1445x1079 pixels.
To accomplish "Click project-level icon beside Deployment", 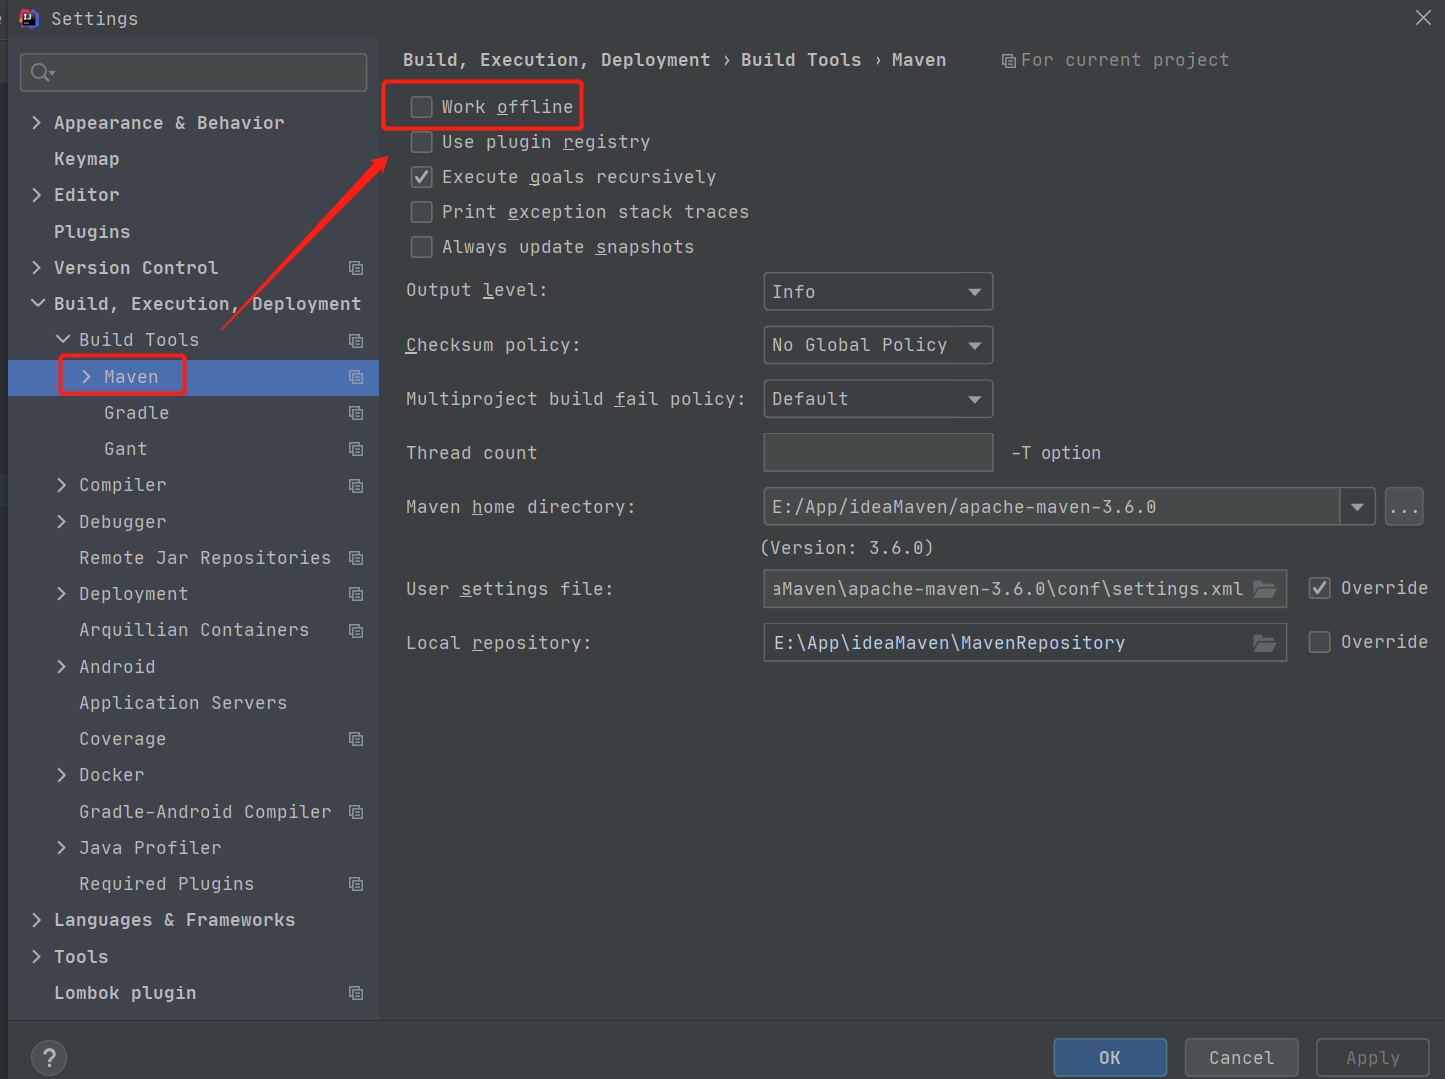I will [356, 594].
